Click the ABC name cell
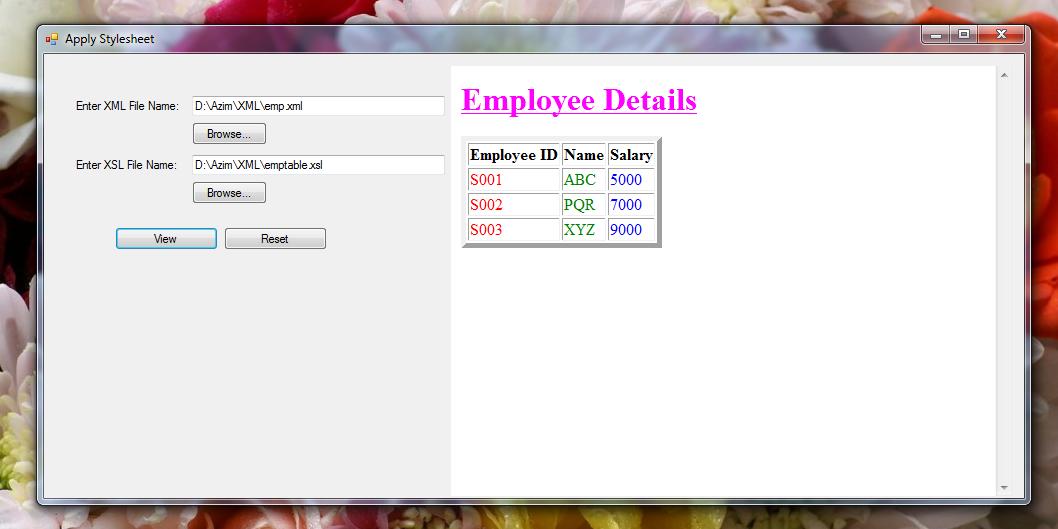The image size is (1058, 529). point(584,180)
